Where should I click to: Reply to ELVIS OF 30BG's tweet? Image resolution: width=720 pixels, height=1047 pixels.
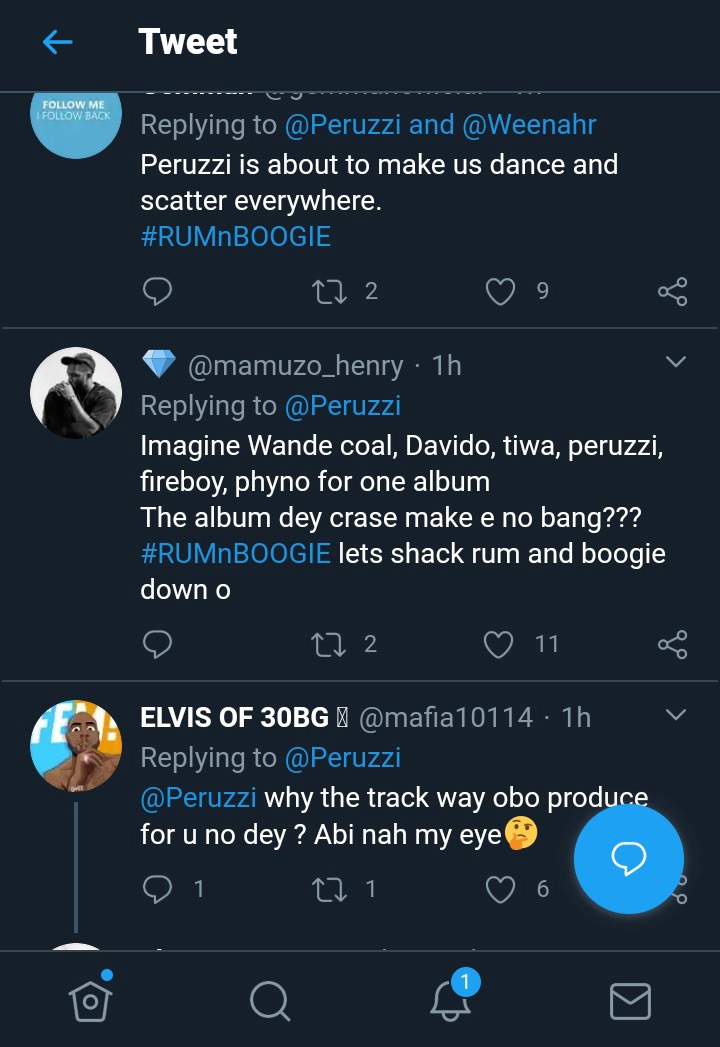pyautogui.click(x=157, y=888)
